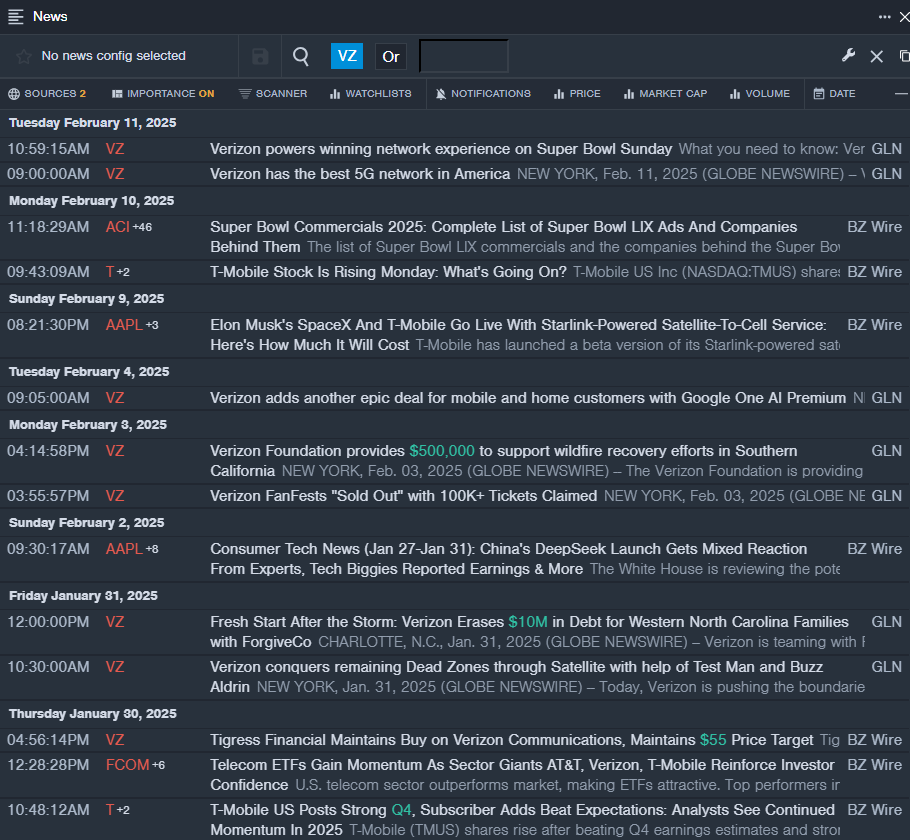Toggle the Or operator button
910x840 pixels.
click(x=391, y=57)
